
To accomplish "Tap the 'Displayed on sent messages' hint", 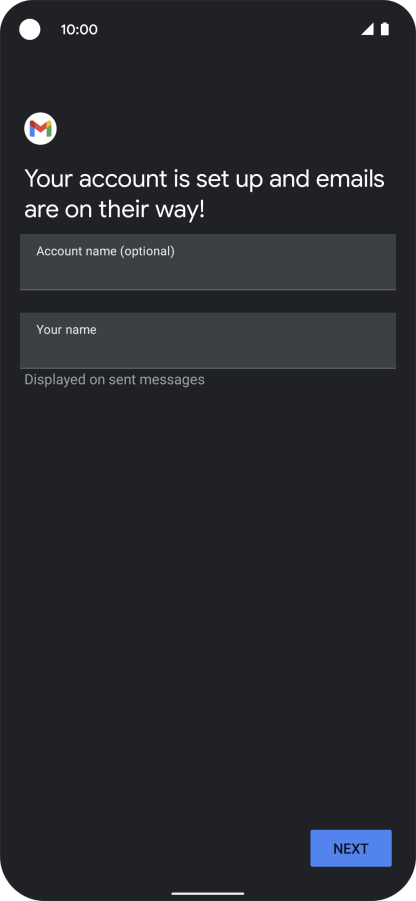I will (x=114, y=380).
